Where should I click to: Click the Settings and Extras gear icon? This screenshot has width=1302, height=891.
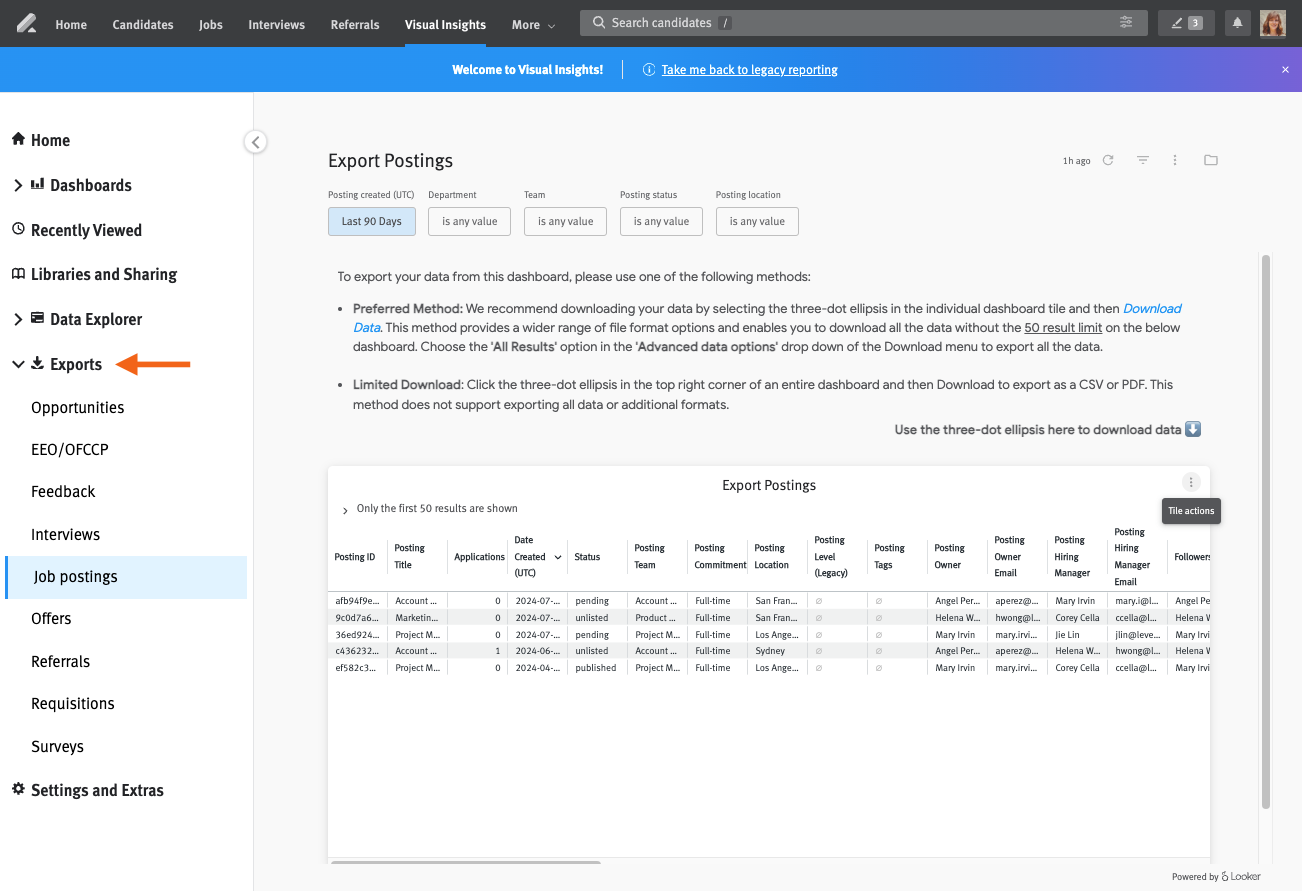point(17,789)
